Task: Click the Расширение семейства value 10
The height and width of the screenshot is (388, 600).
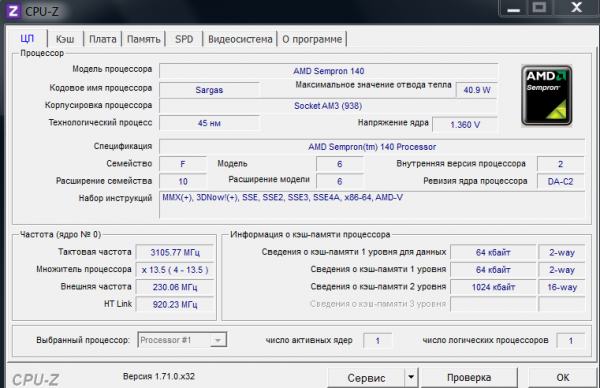Action: (x=183, y=181)
